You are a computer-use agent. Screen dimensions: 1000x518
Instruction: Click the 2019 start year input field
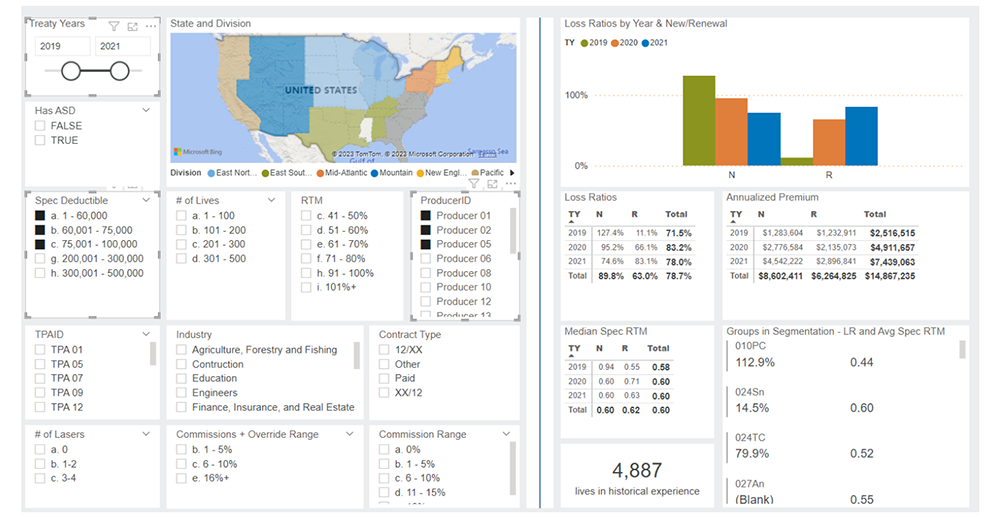(62, 46)
